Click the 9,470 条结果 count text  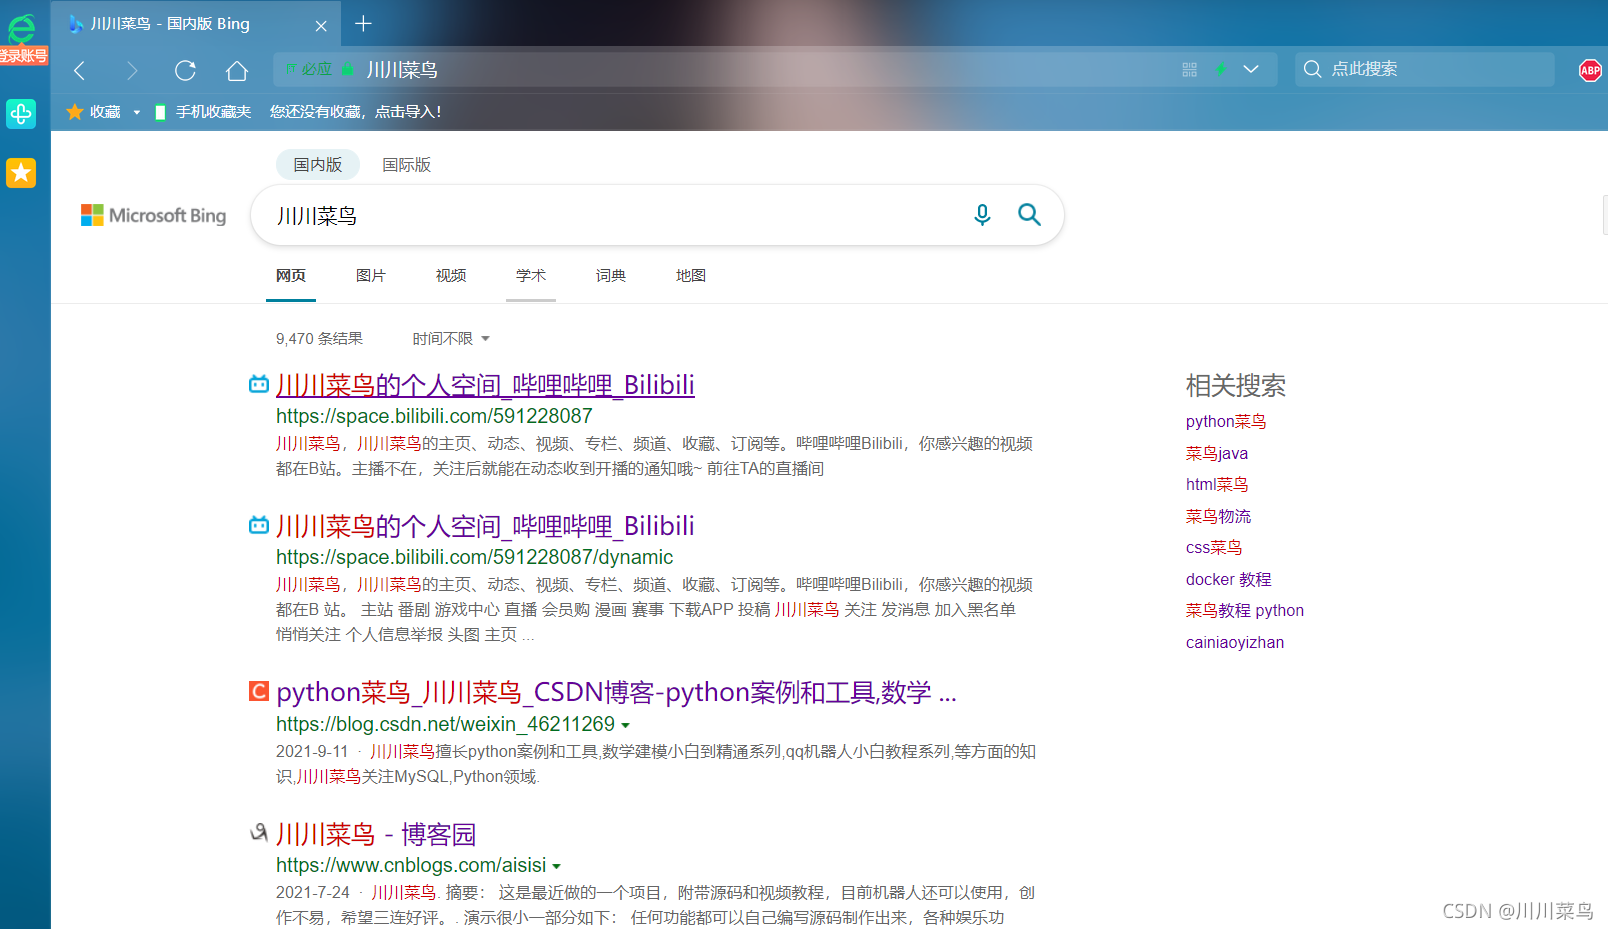(319, 339)
